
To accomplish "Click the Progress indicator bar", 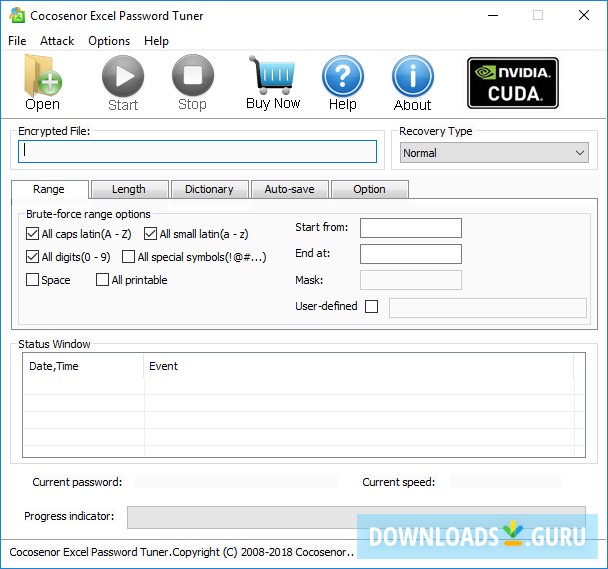I will pos(356,517).
